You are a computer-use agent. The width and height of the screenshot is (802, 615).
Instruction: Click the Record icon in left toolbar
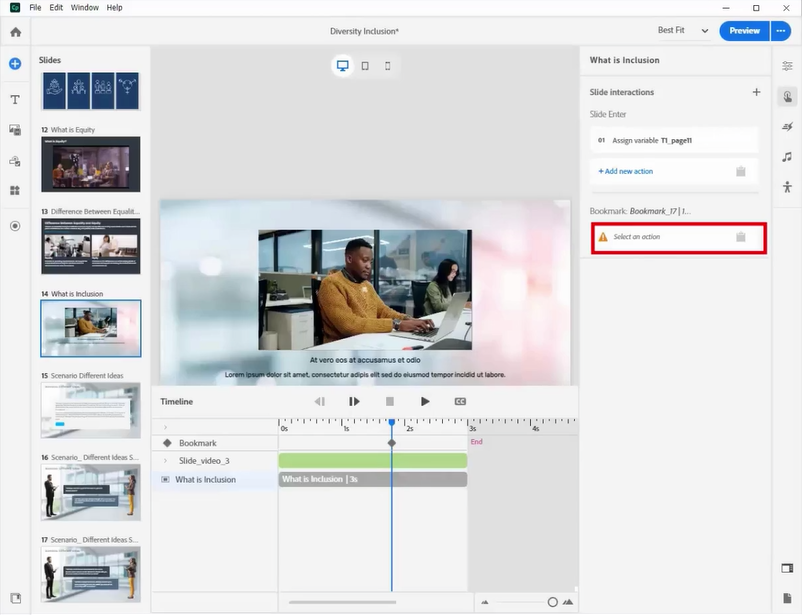pos(15,226)
